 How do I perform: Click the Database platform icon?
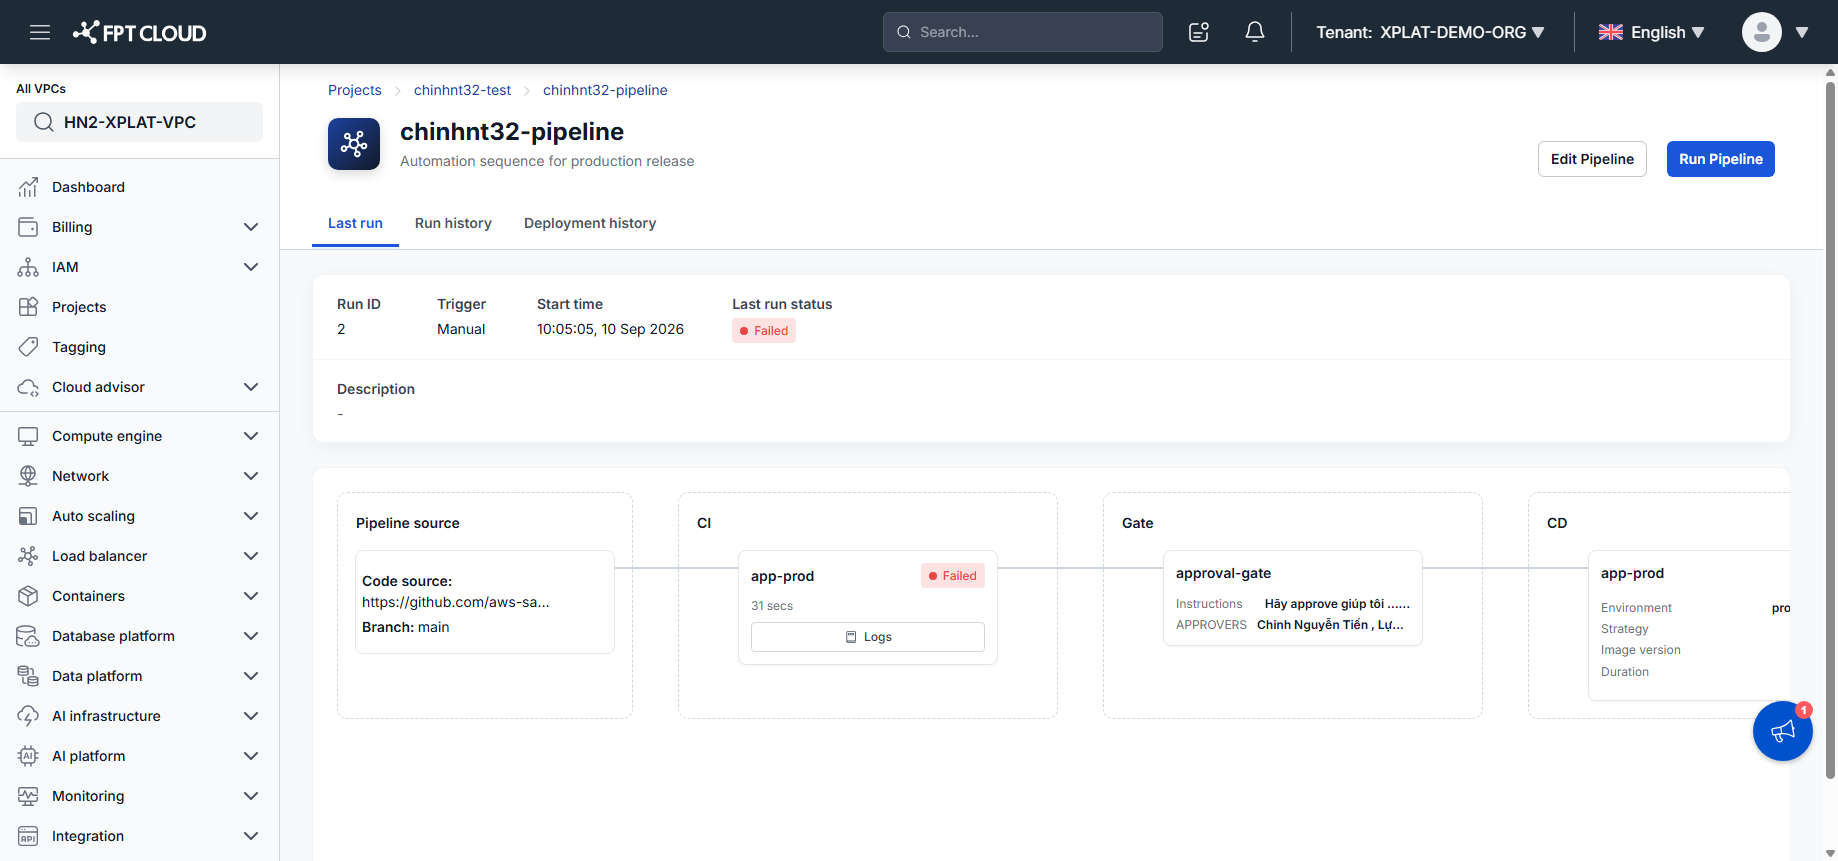pyautogui.click(x=28, y=636)
